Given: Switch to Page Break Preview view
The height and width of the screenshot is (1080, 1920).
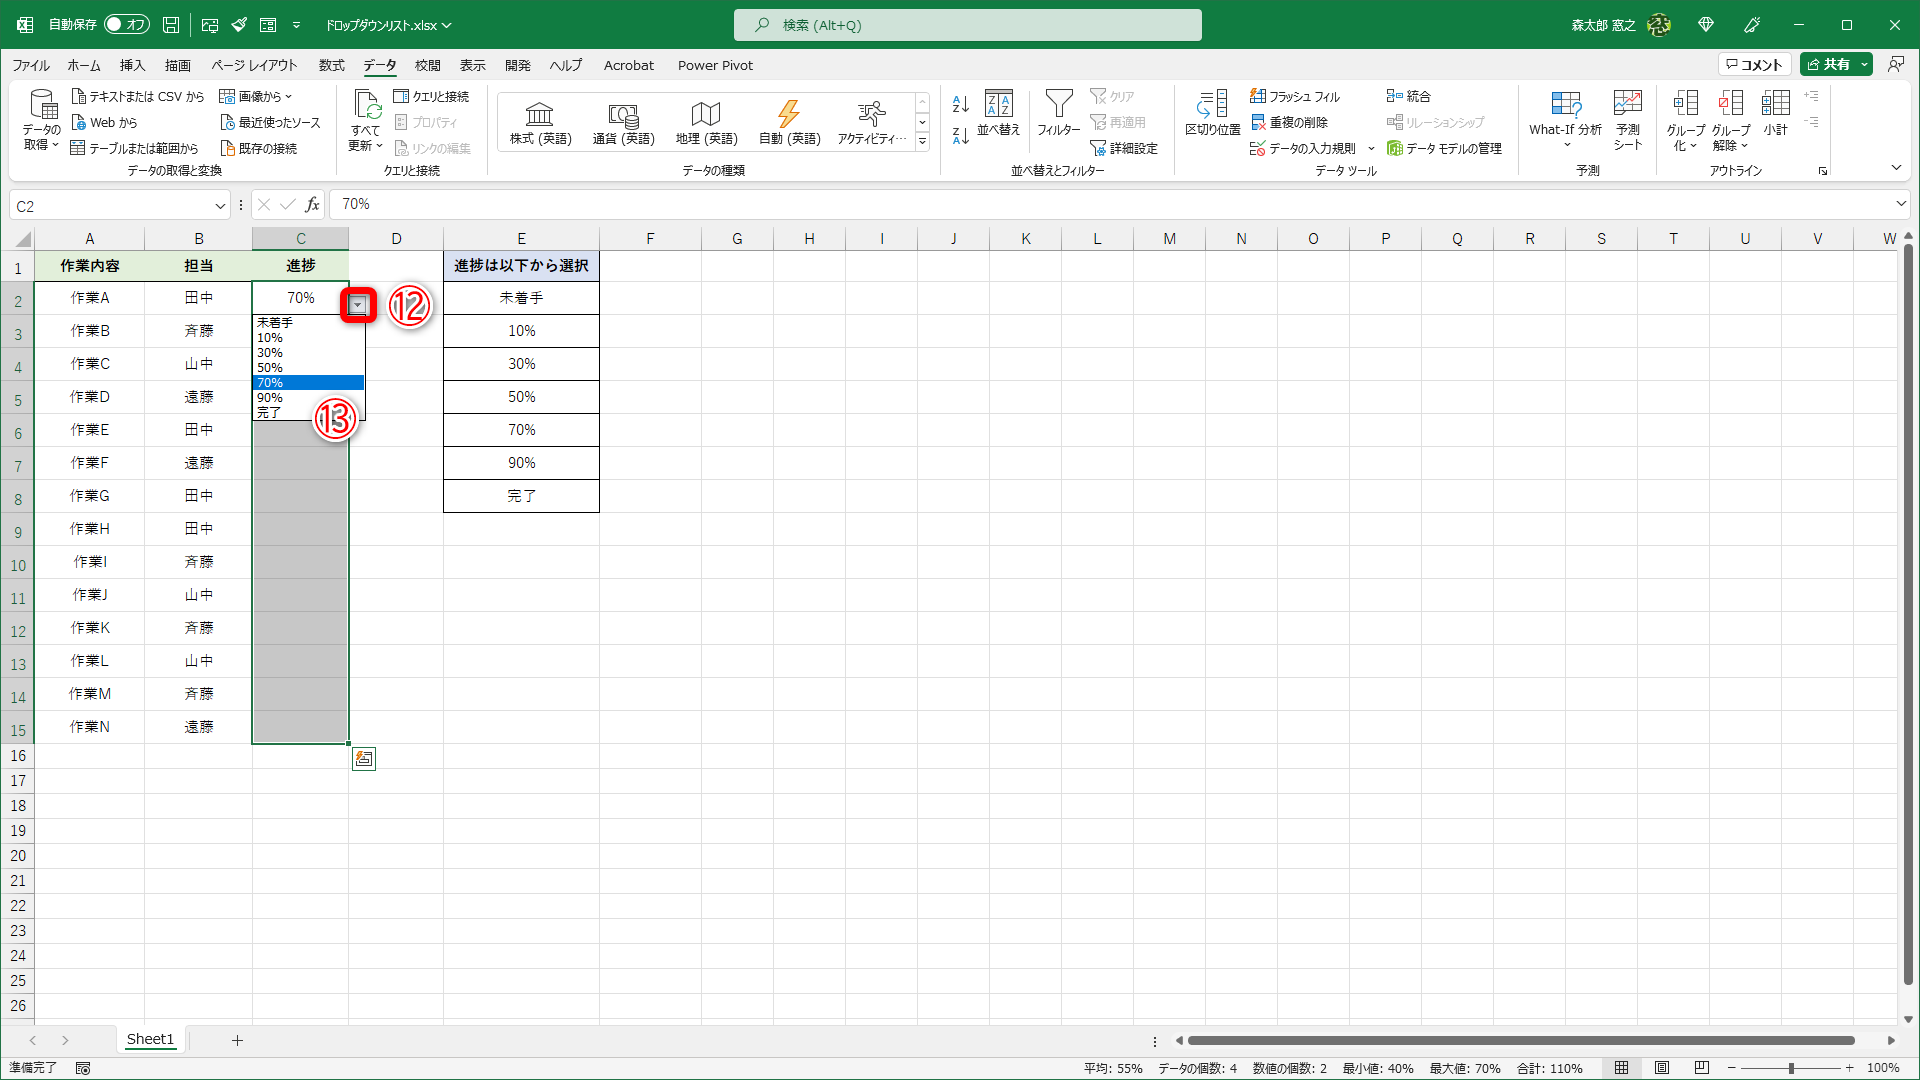Looking at the screenshot, I should pyautogui.click(x=1701, y=1068).
